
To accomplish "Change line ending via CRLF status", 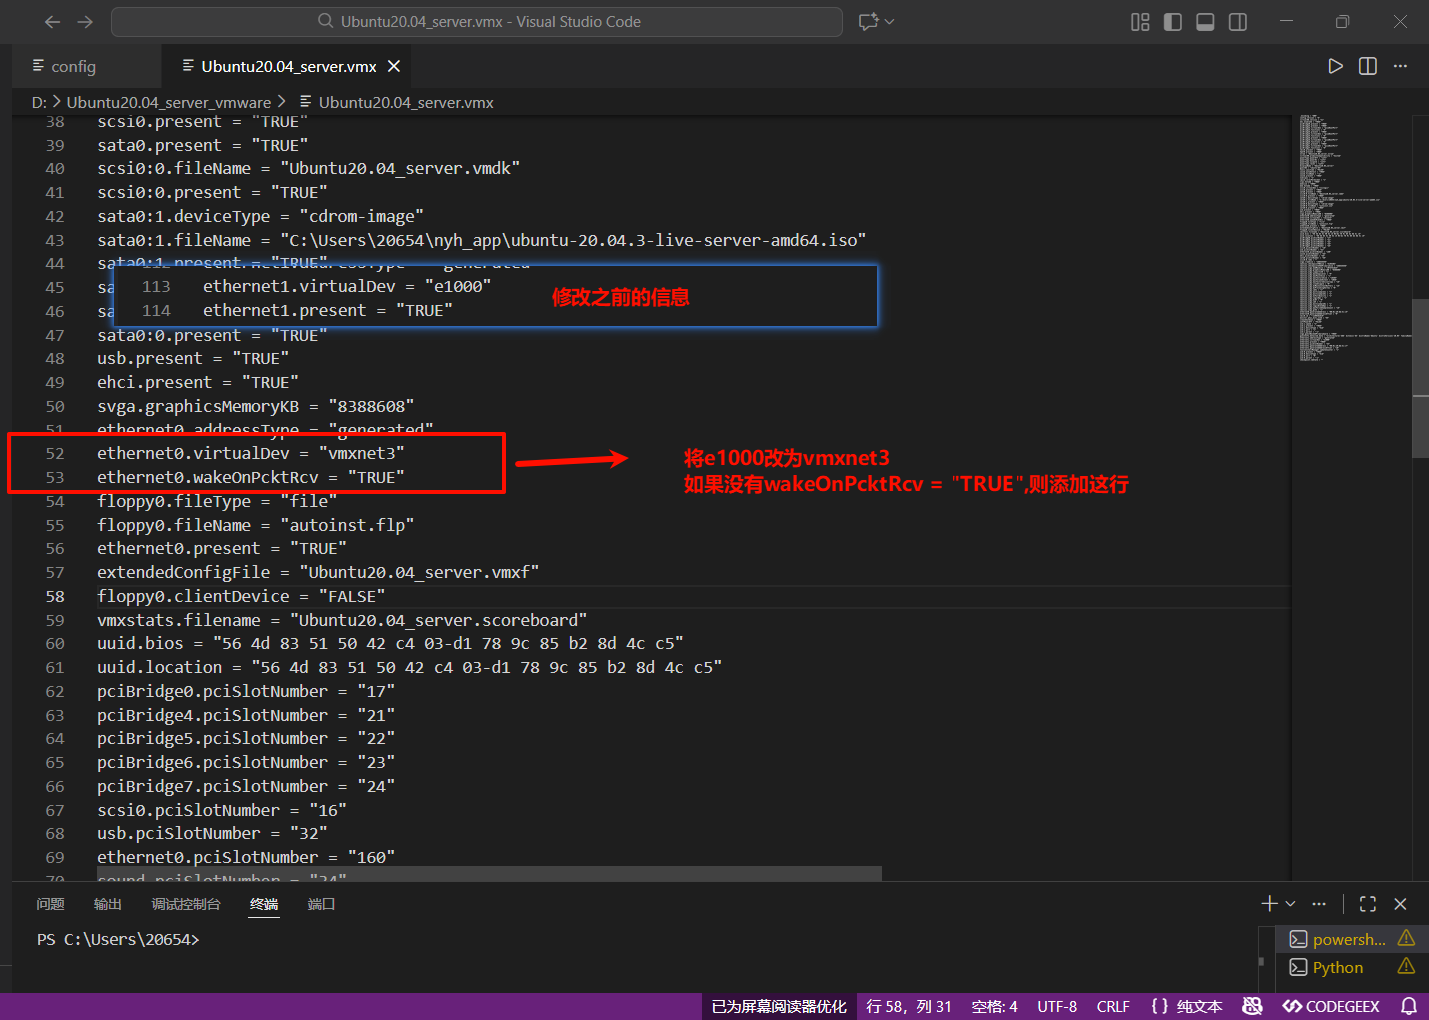I will click(x=1113, y=1006).
